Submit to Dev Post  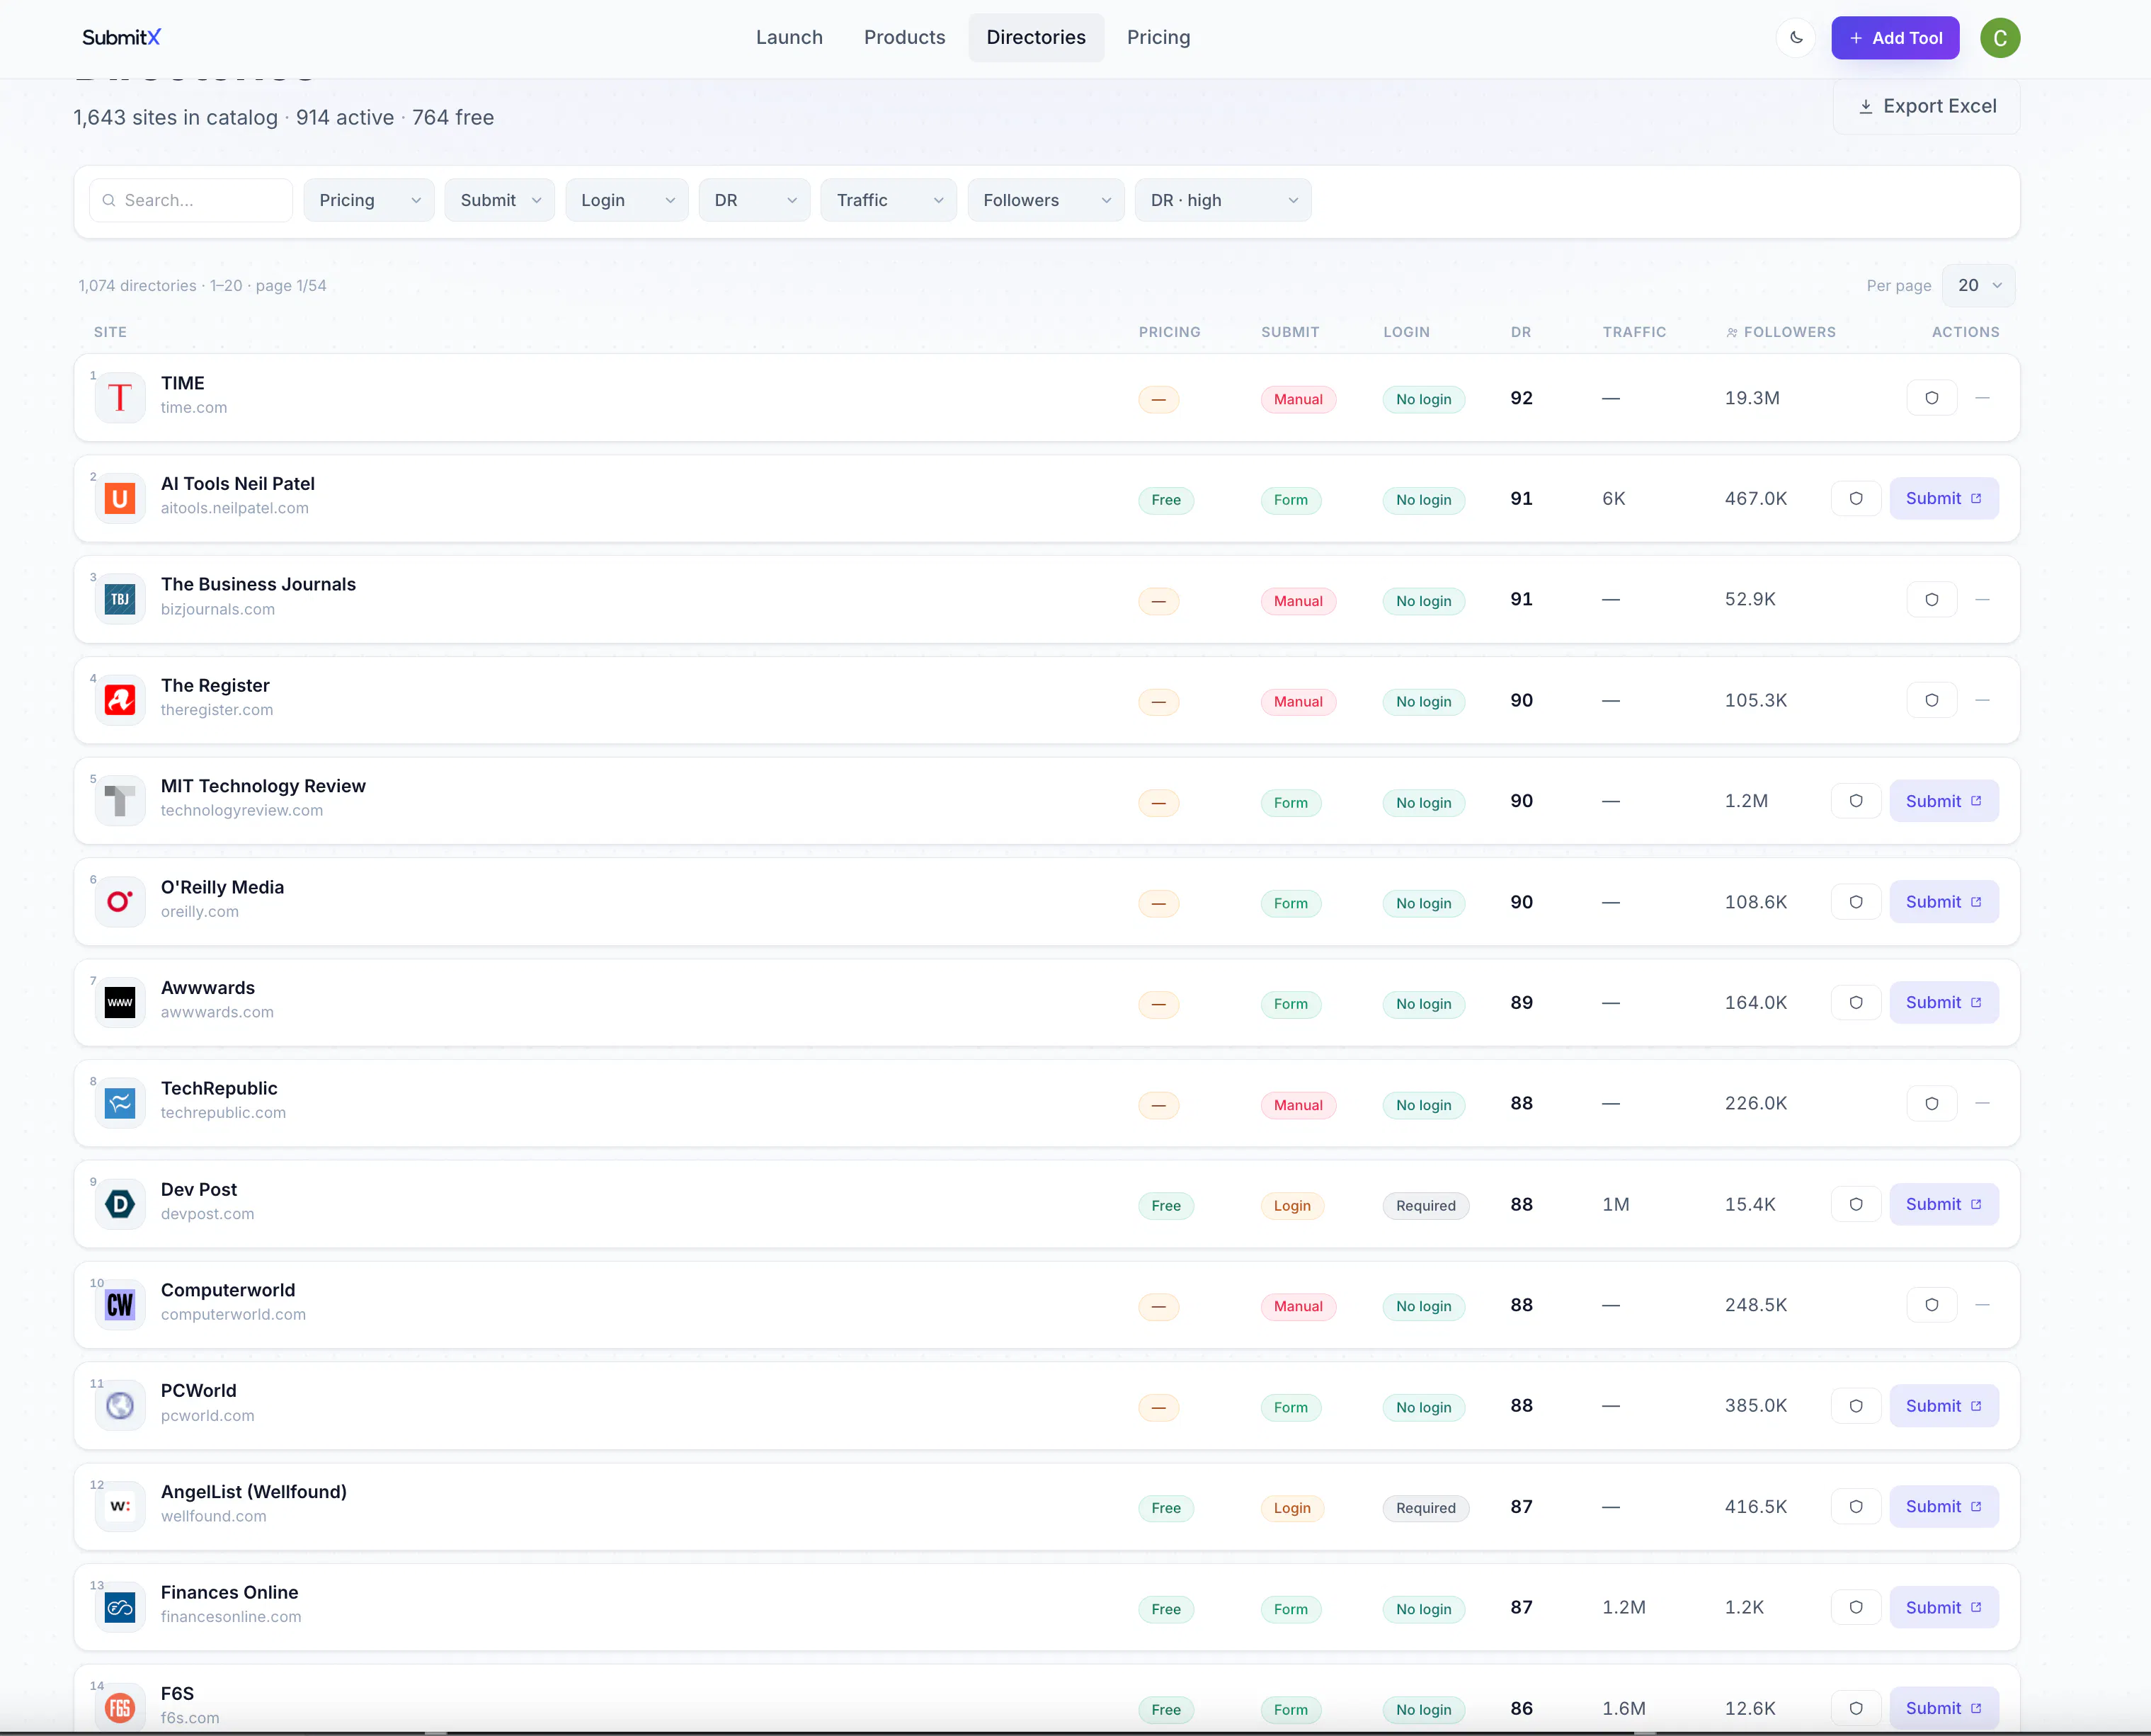(1944, 1204)
